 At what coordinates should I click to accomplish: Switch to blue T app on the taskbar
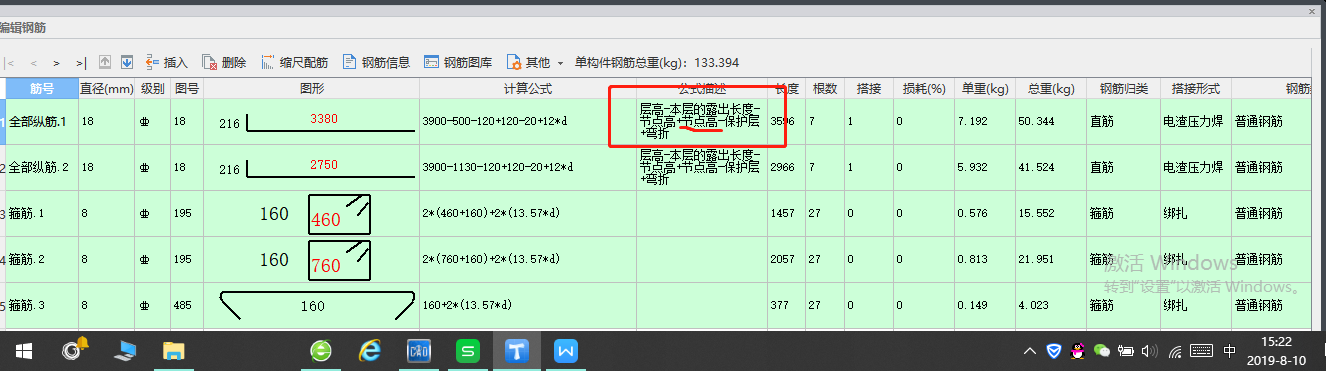pyautogui.click(x=517, y=351)
